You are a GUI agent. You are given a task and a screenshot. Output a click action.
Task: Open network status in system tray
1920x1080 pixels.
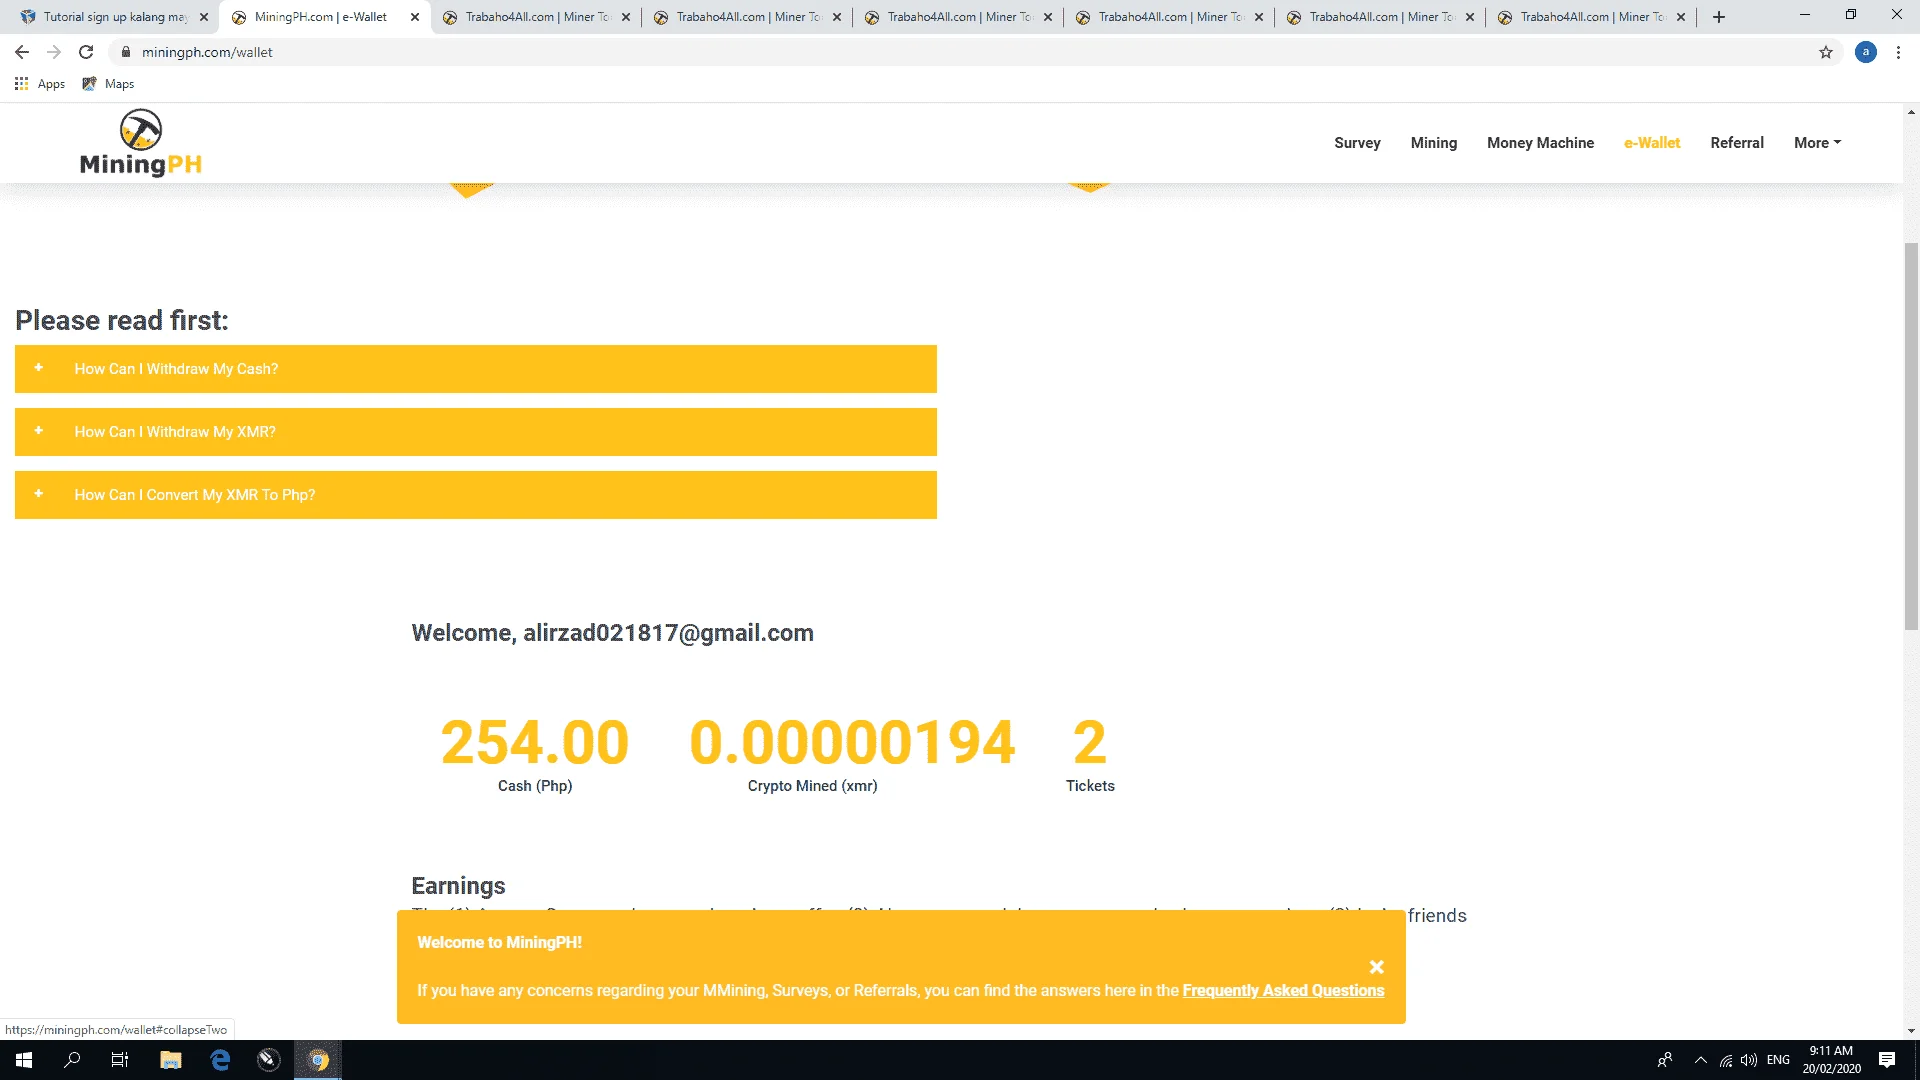(1726, 1060)
